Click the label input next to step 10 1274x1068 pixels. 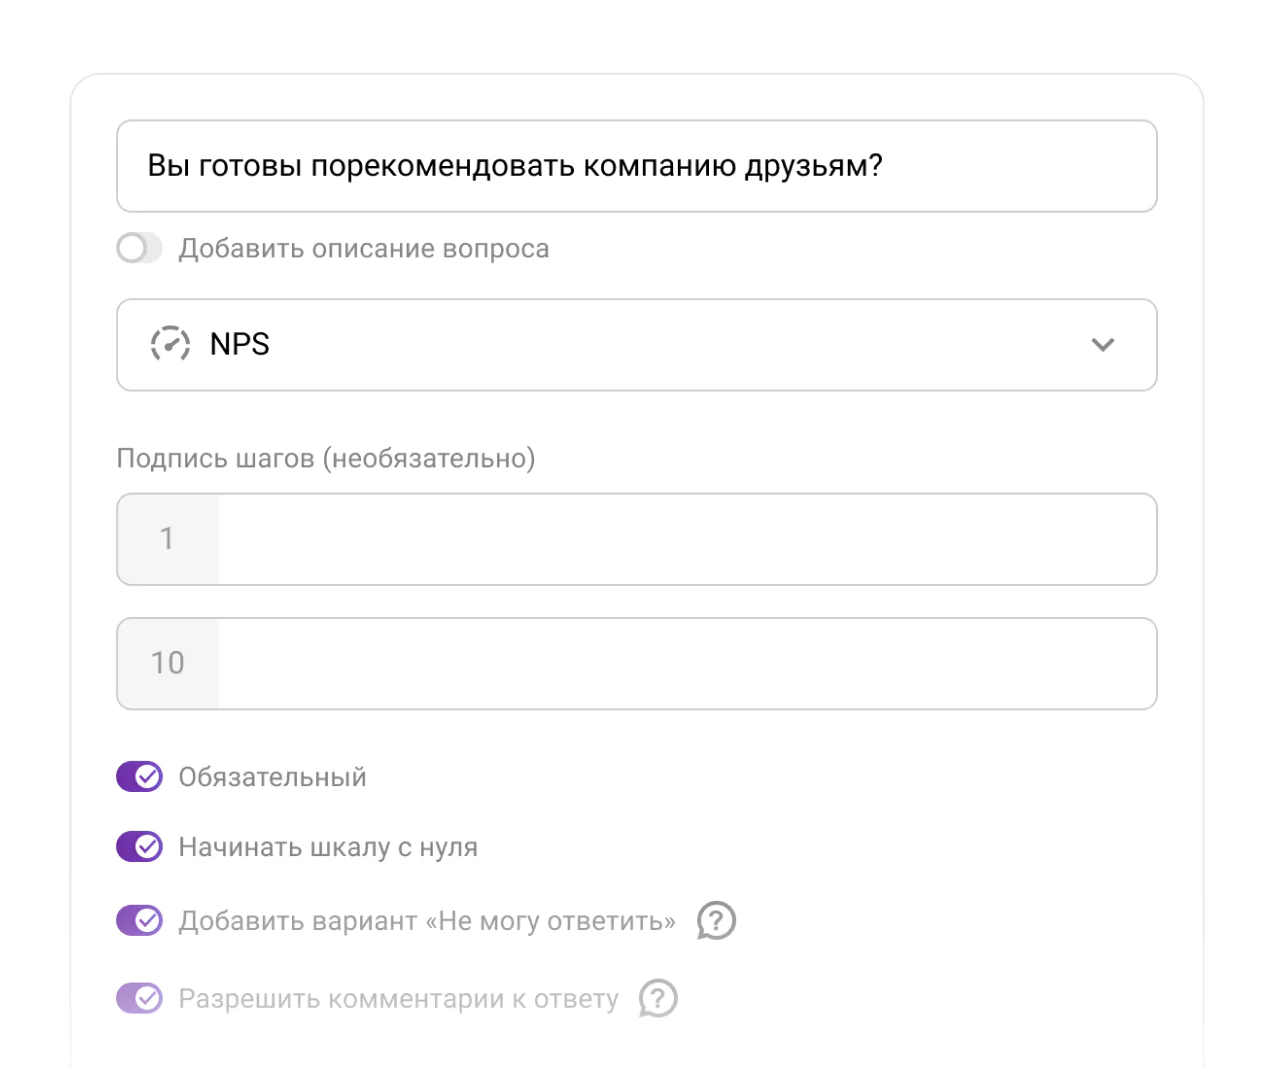tap(686, 663)
